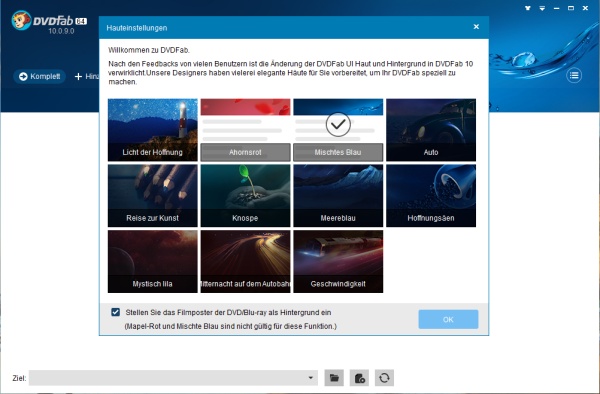Select the Auto skin with the car

pyautogui.click(x=431, y=130)
